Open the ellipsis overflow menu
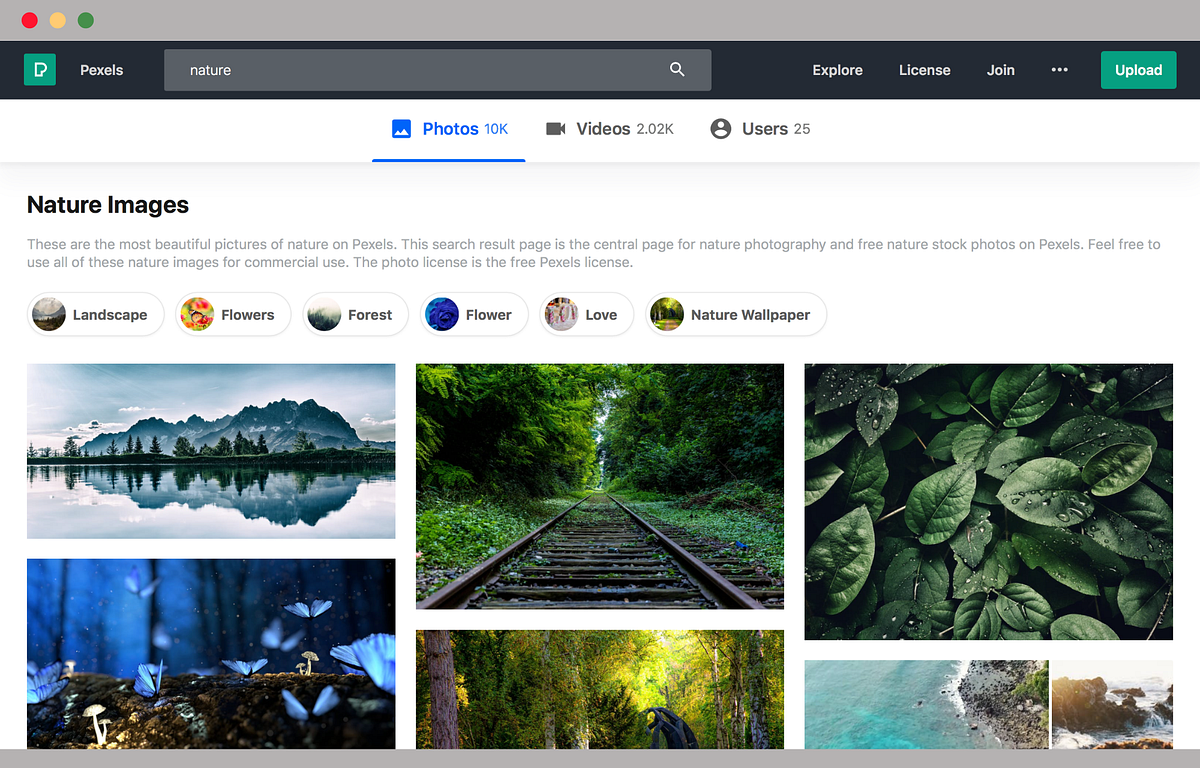 click(1059, 70)
